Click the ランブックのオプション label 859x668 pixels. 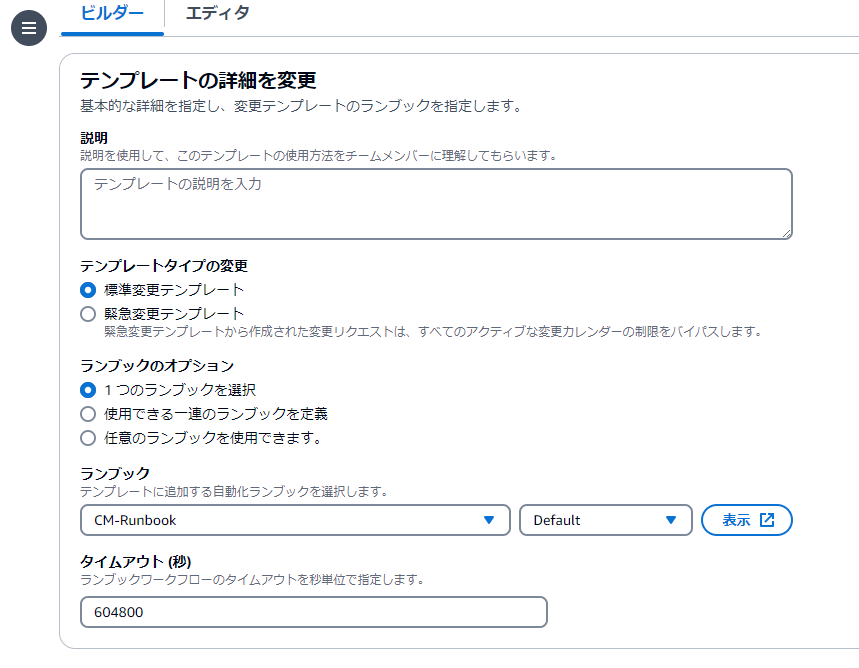(x=157, y=366)
